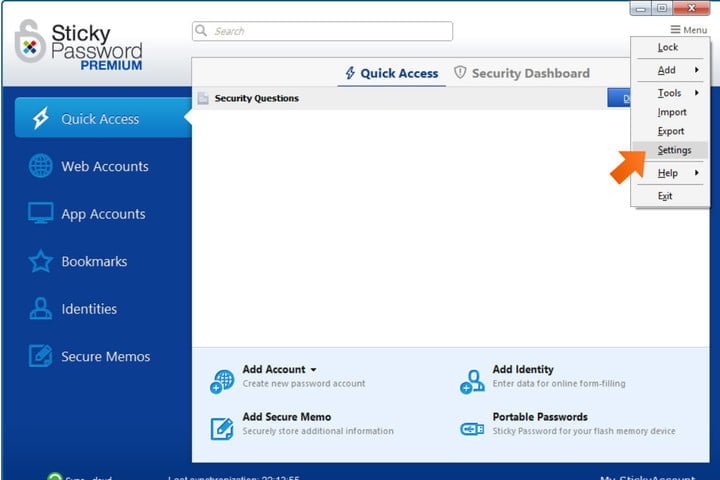
Task: Maximize the Sticky Password window
Action: (662, 8)
